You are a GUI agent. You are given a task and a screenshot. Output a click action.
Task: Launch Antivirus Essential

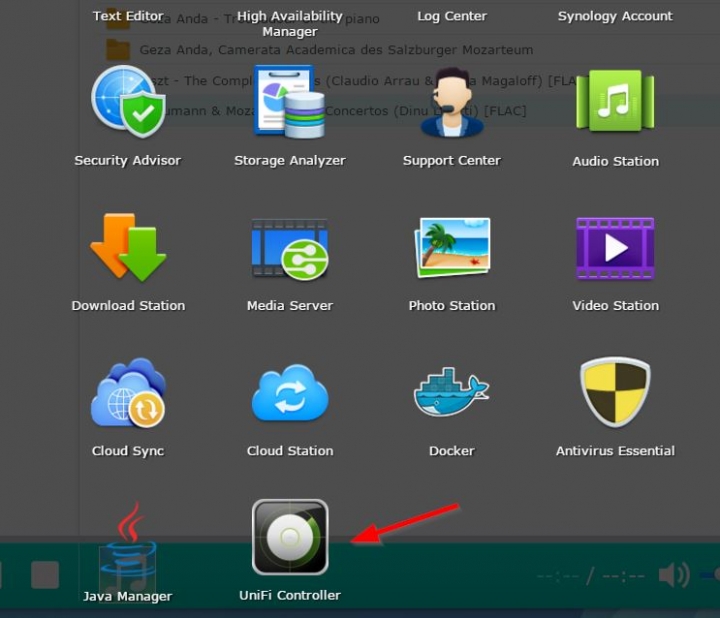[x=615, y=392]
